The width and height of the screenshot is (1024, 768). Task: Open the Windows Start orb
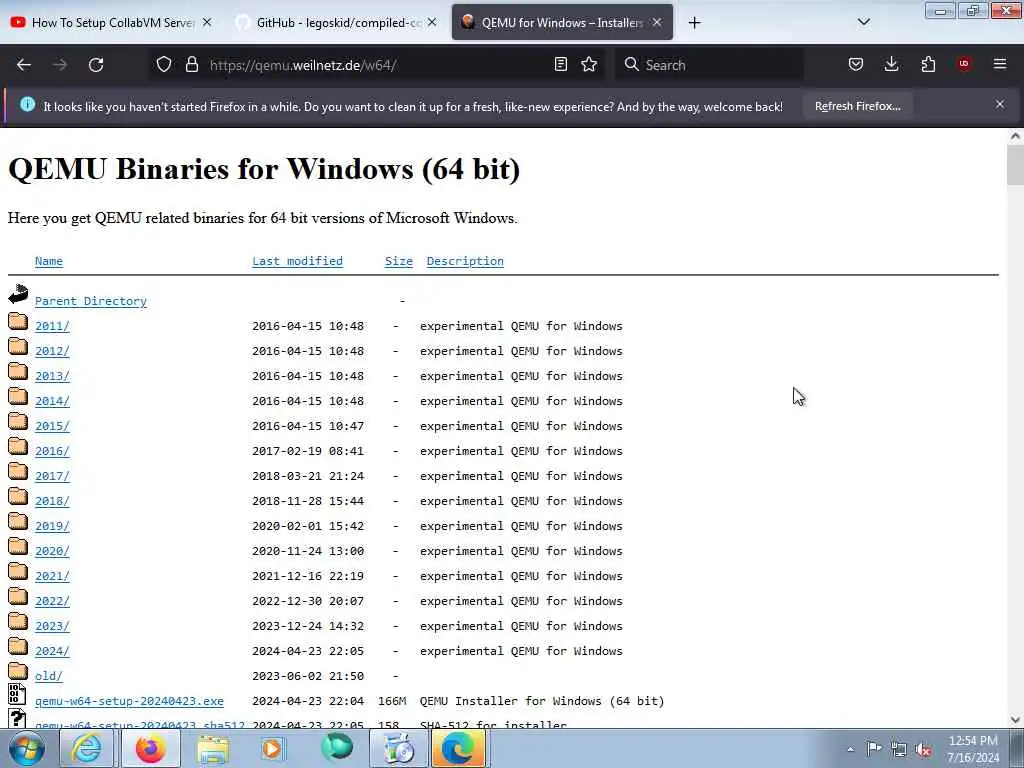pos(27,748)
